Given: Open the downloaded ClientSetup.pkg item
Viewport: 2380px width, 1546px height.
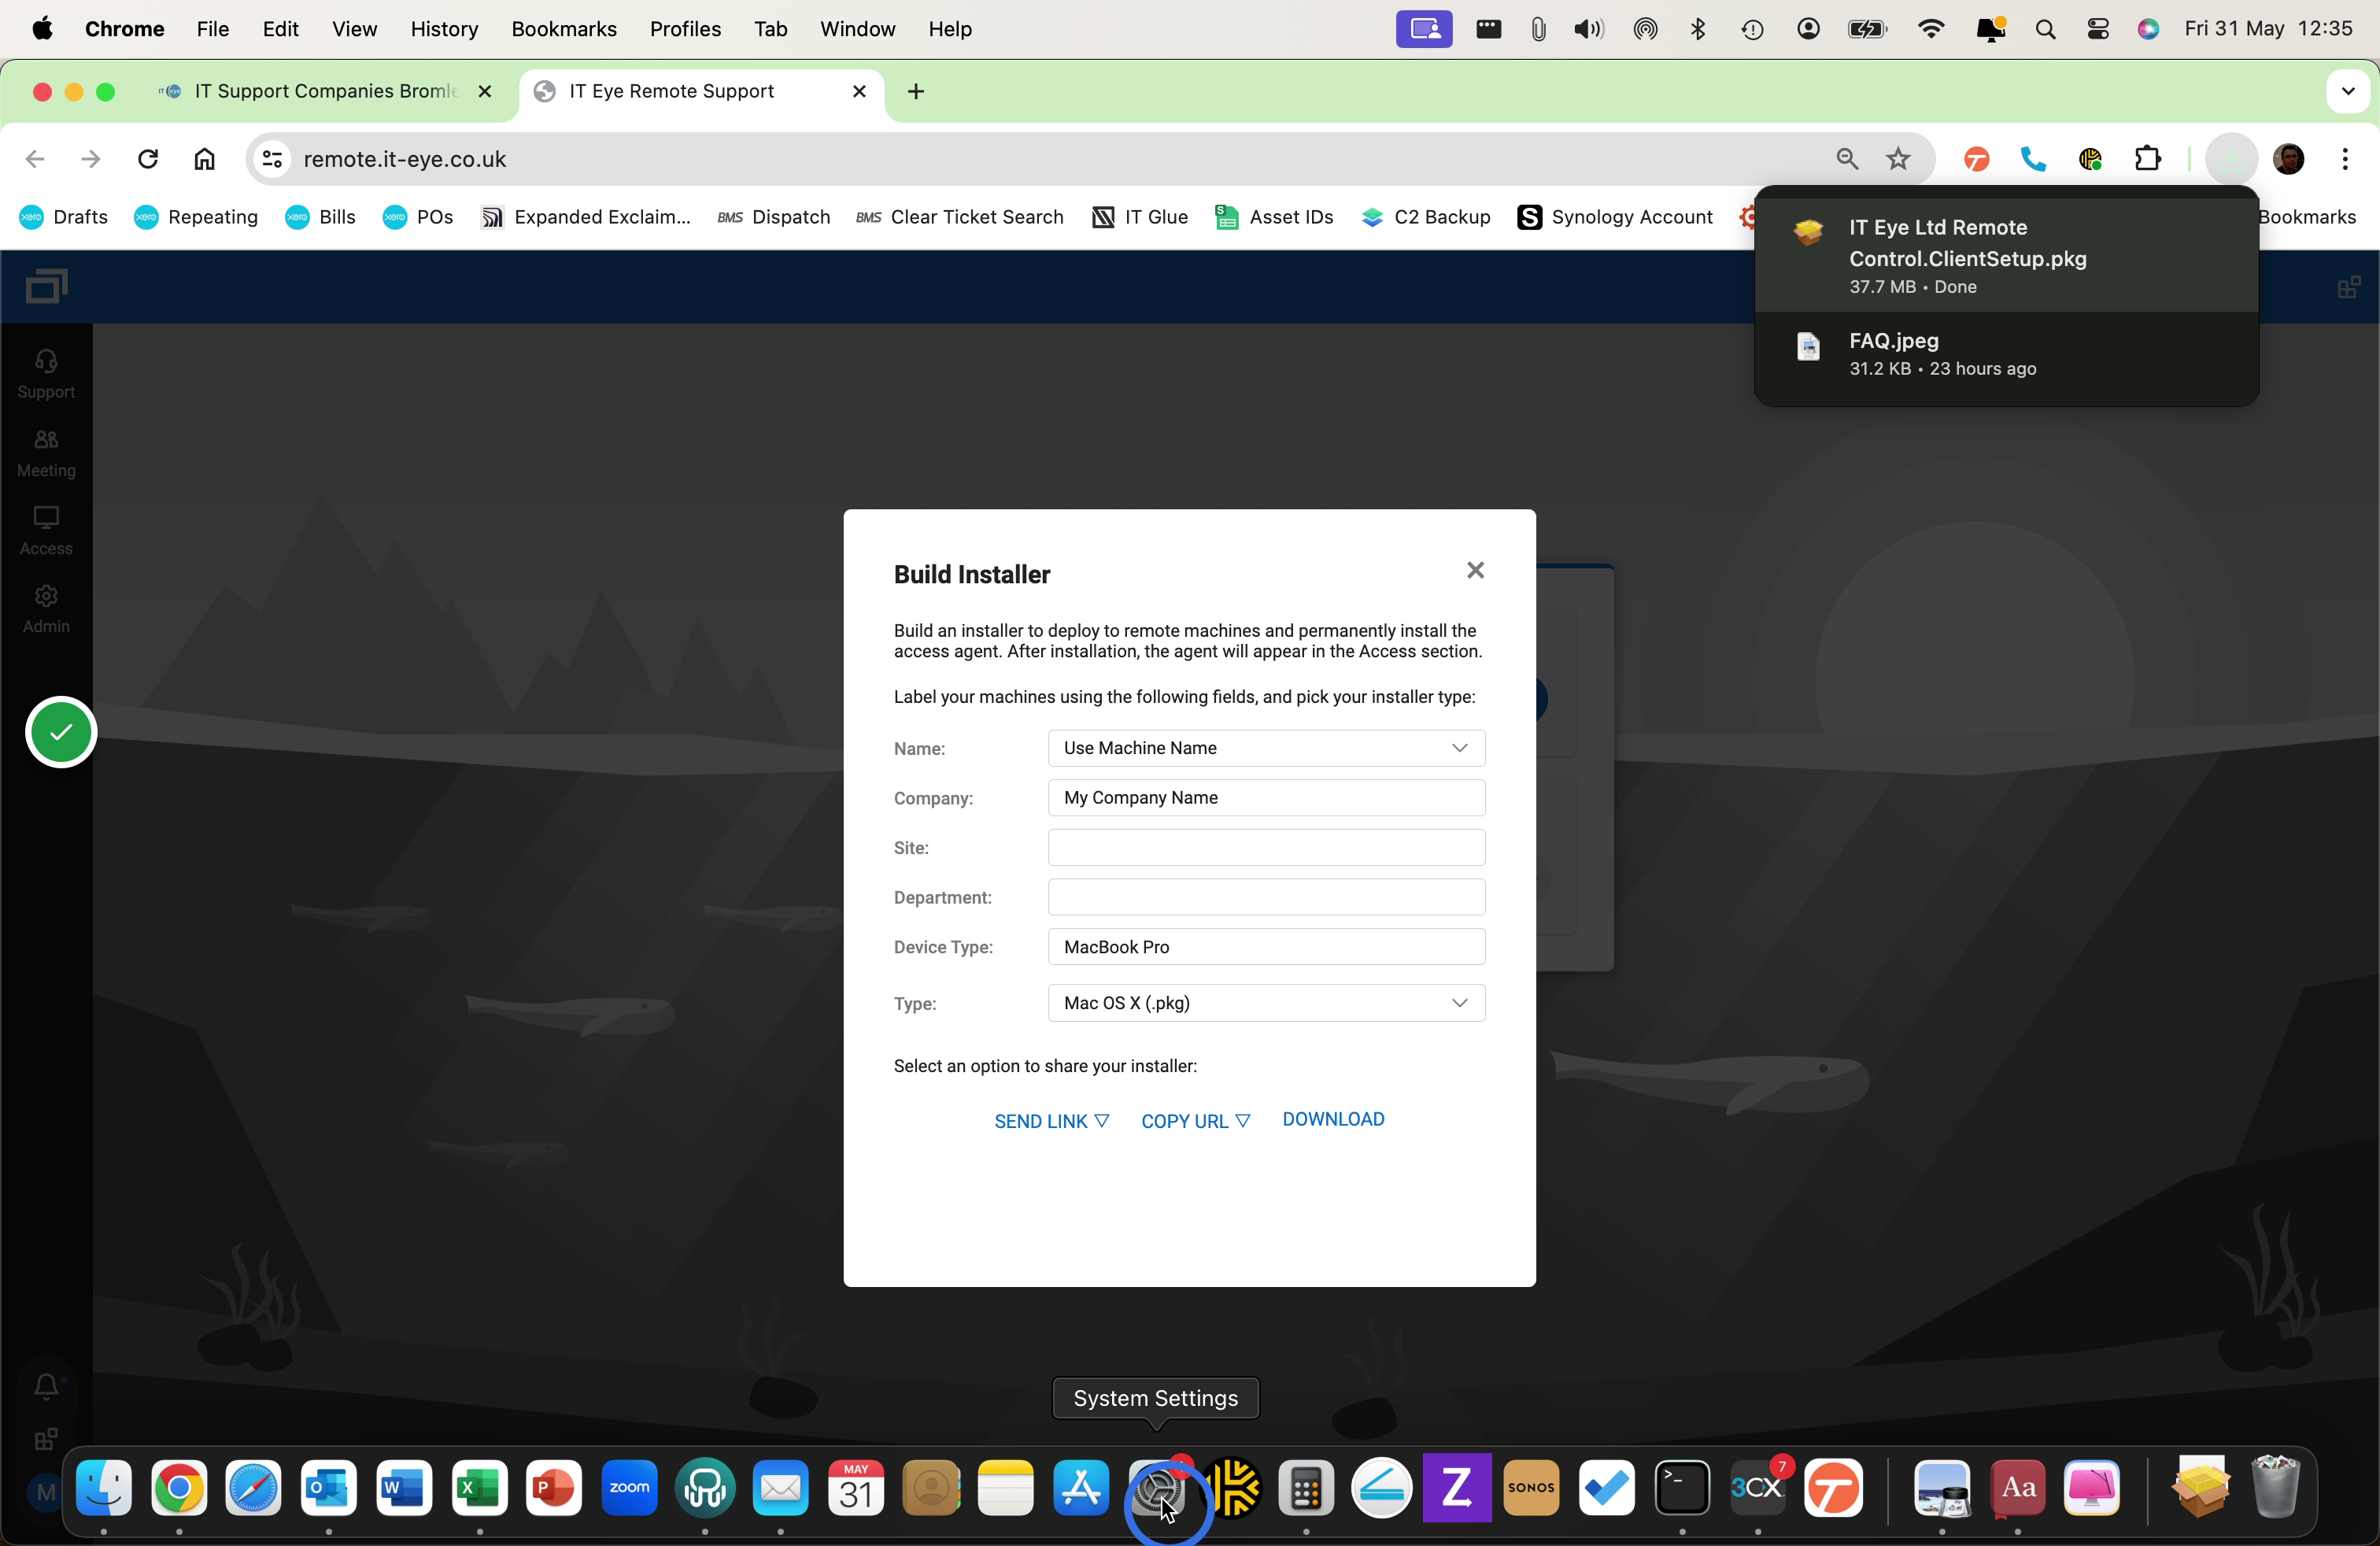Looking at the screenshot, I should pyautogui.click(x=2006, y=255).
